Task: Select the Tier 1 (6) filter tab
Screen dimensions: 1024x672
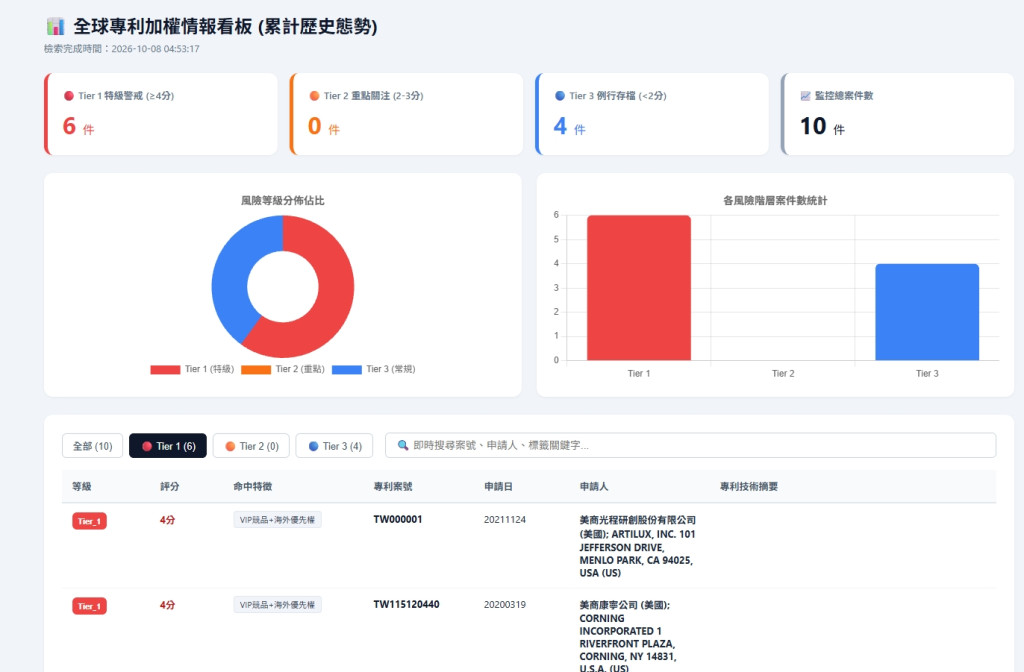Action: coord(168,446)
